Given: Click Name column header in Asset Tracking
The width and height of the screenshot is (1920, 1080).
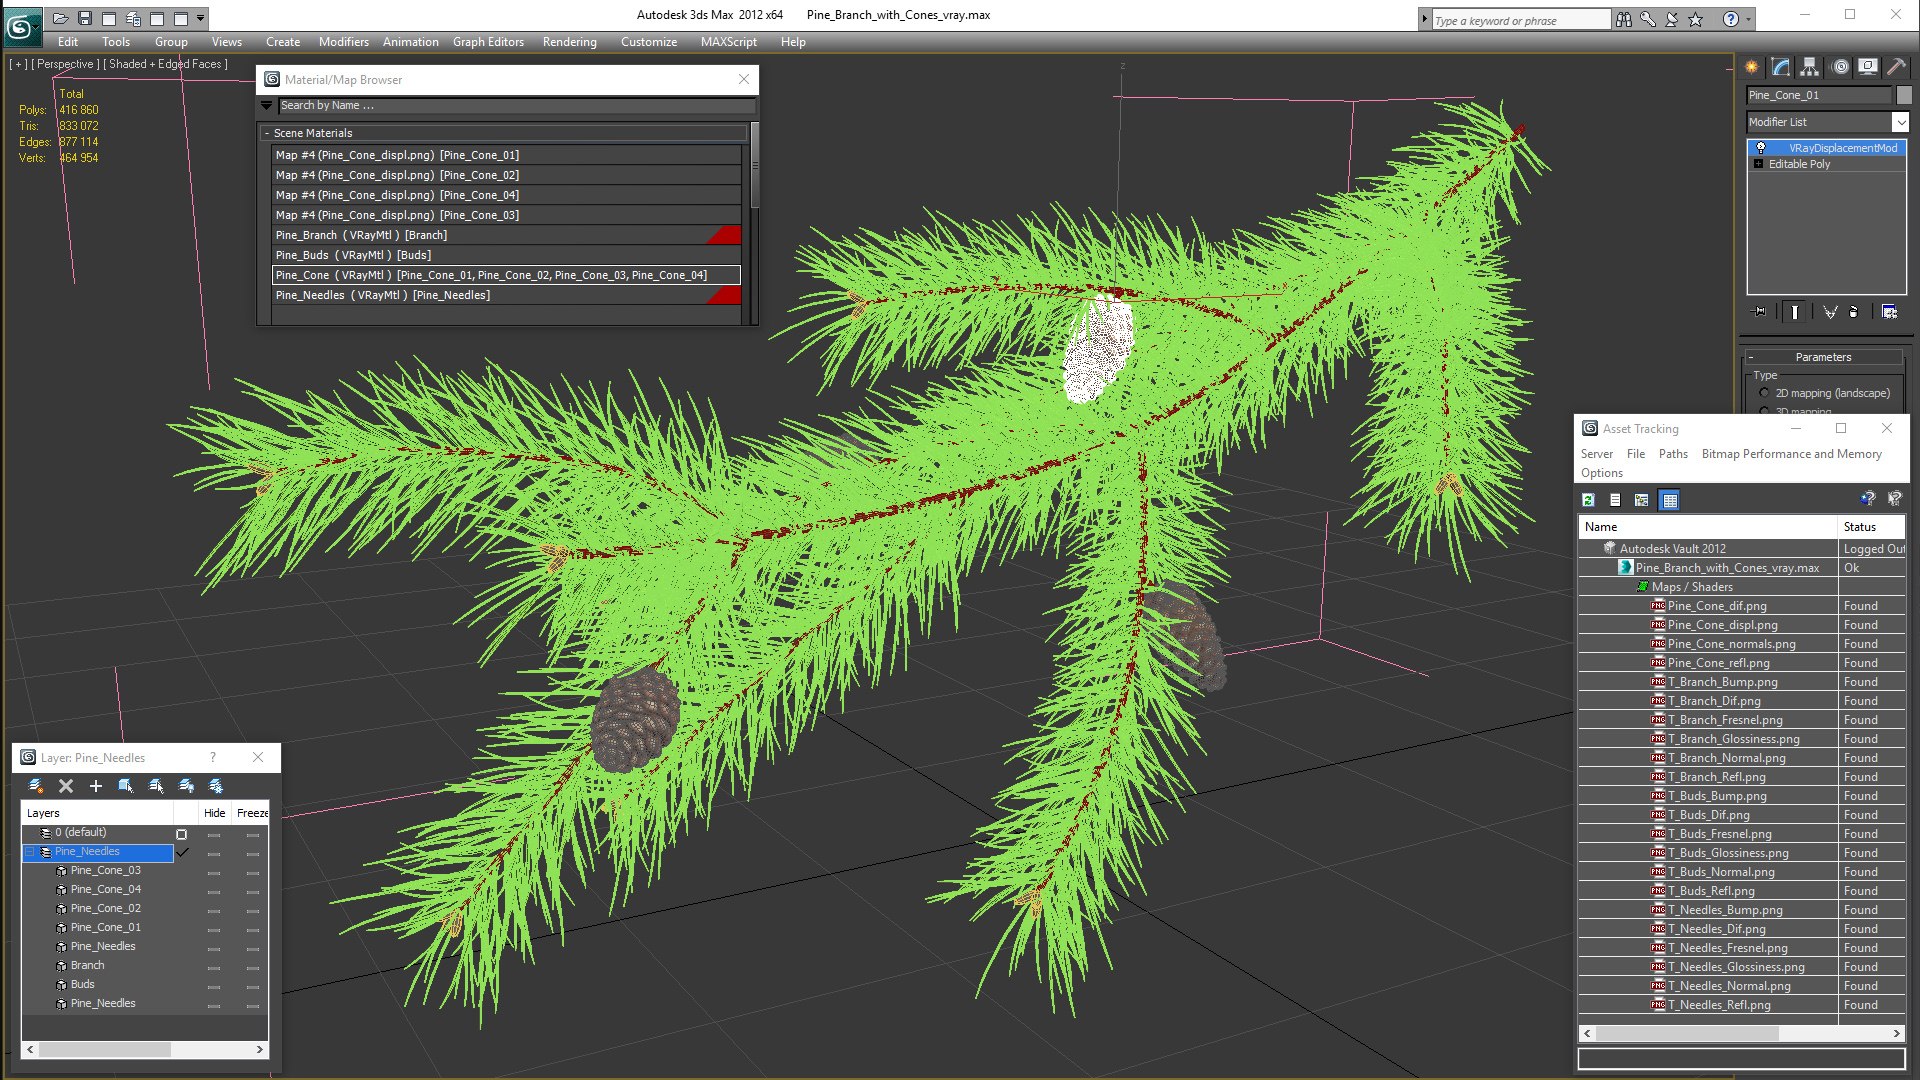Looking at the screenshot, I should pyautogui.click(x=1708, y=527).
